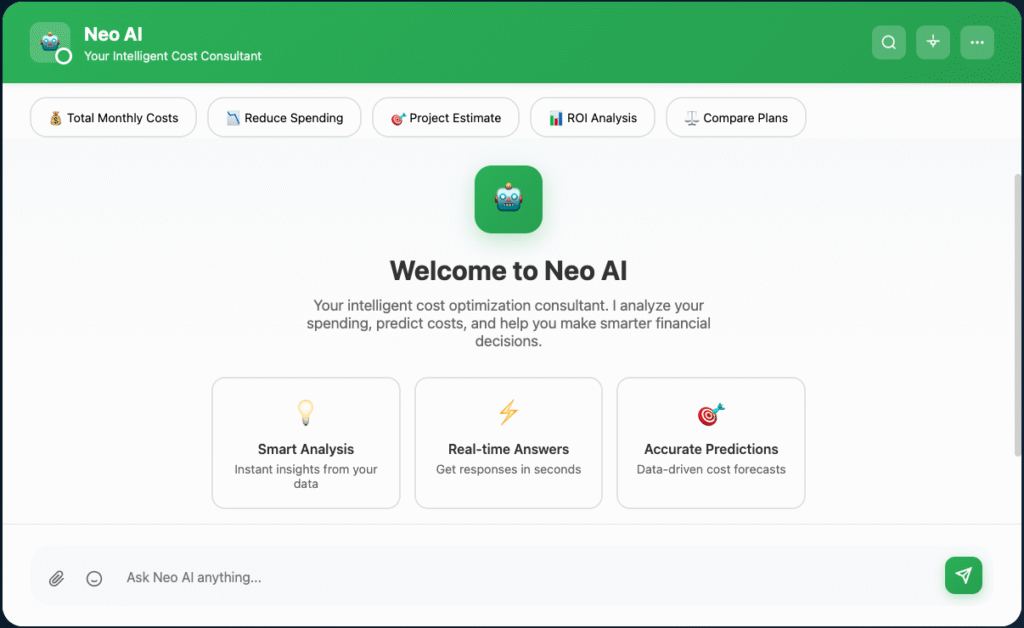Select the Compare Plans chip
The image size is (1024, 628).
735,118
